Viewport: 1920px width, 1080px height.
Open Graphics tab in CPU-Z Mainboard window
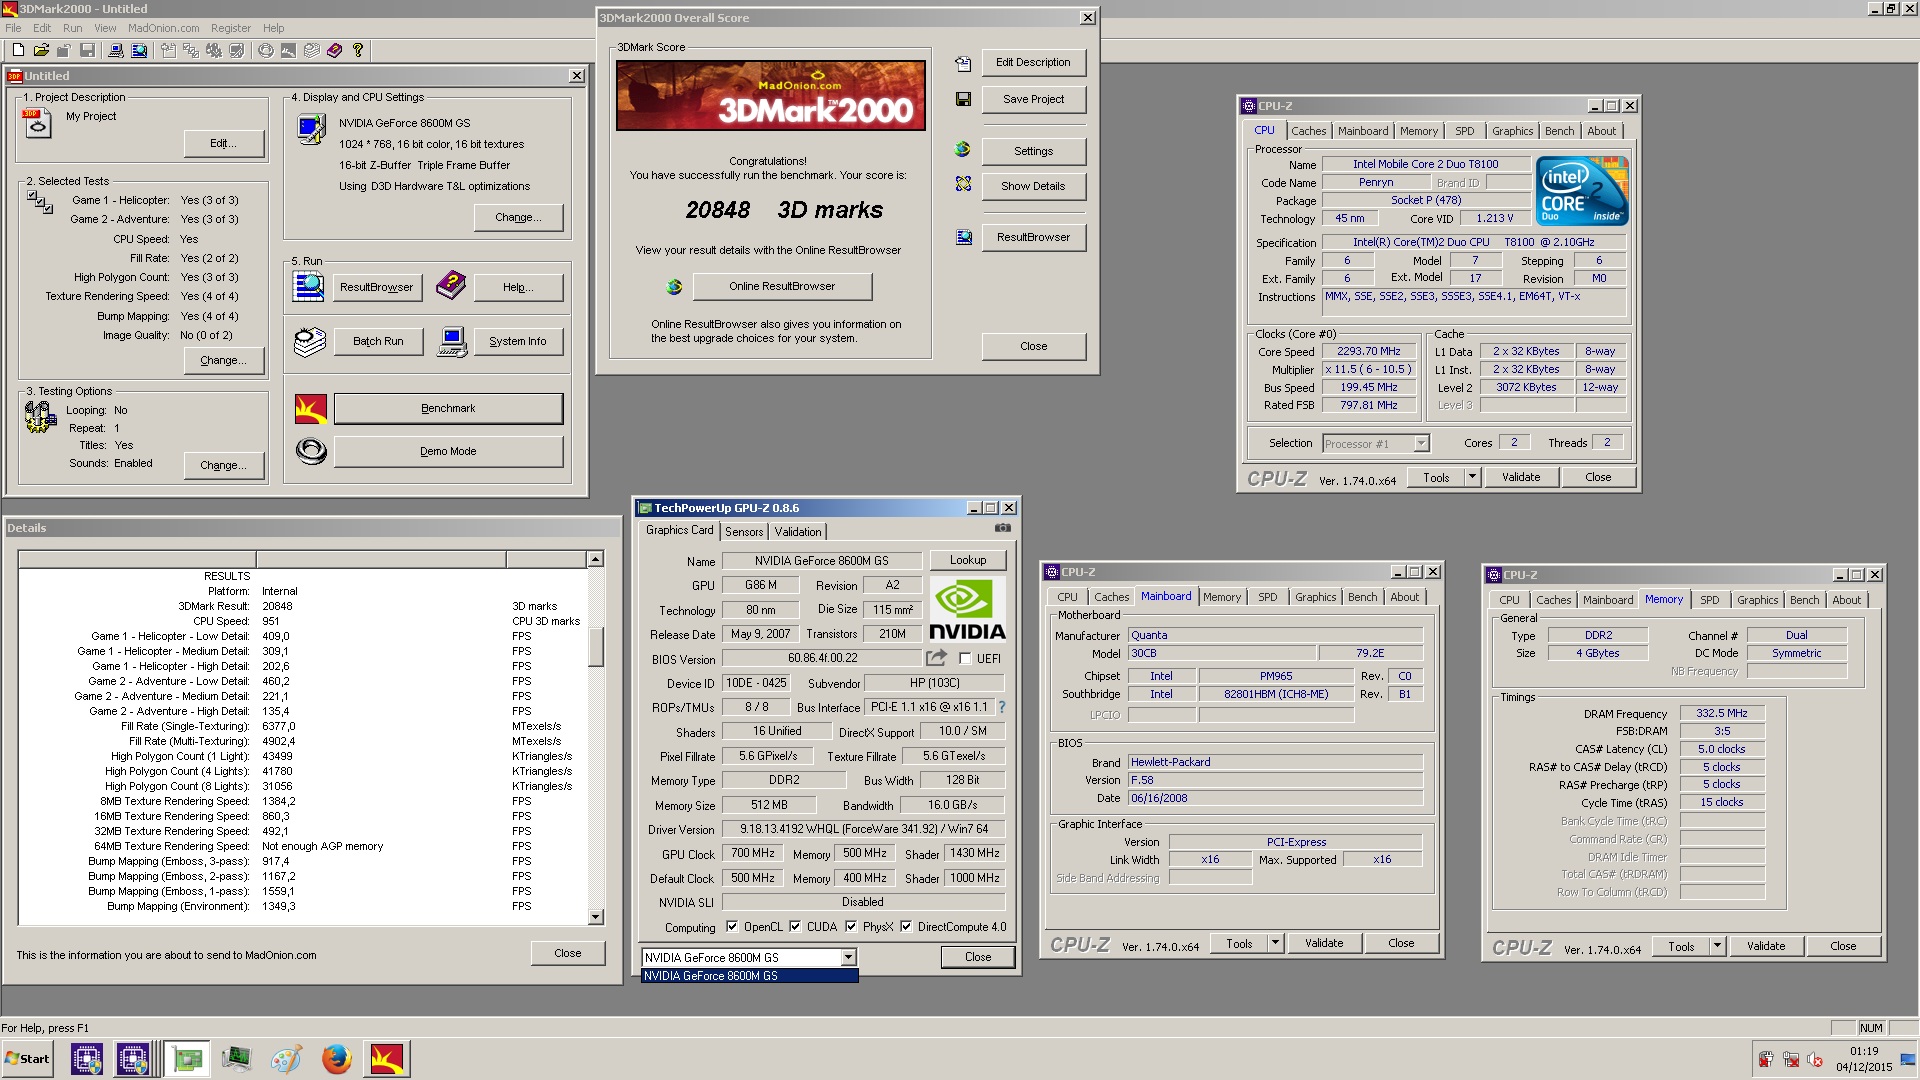tap(1315, 597)
